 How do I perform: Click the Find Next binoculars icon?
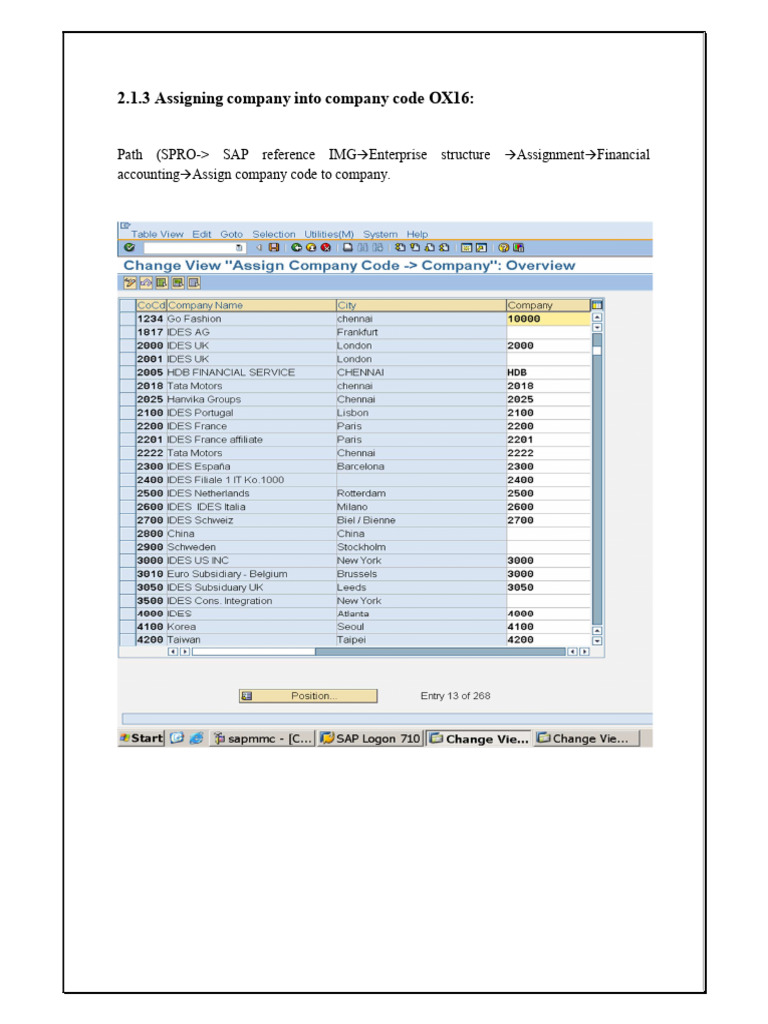pos(377,248)
